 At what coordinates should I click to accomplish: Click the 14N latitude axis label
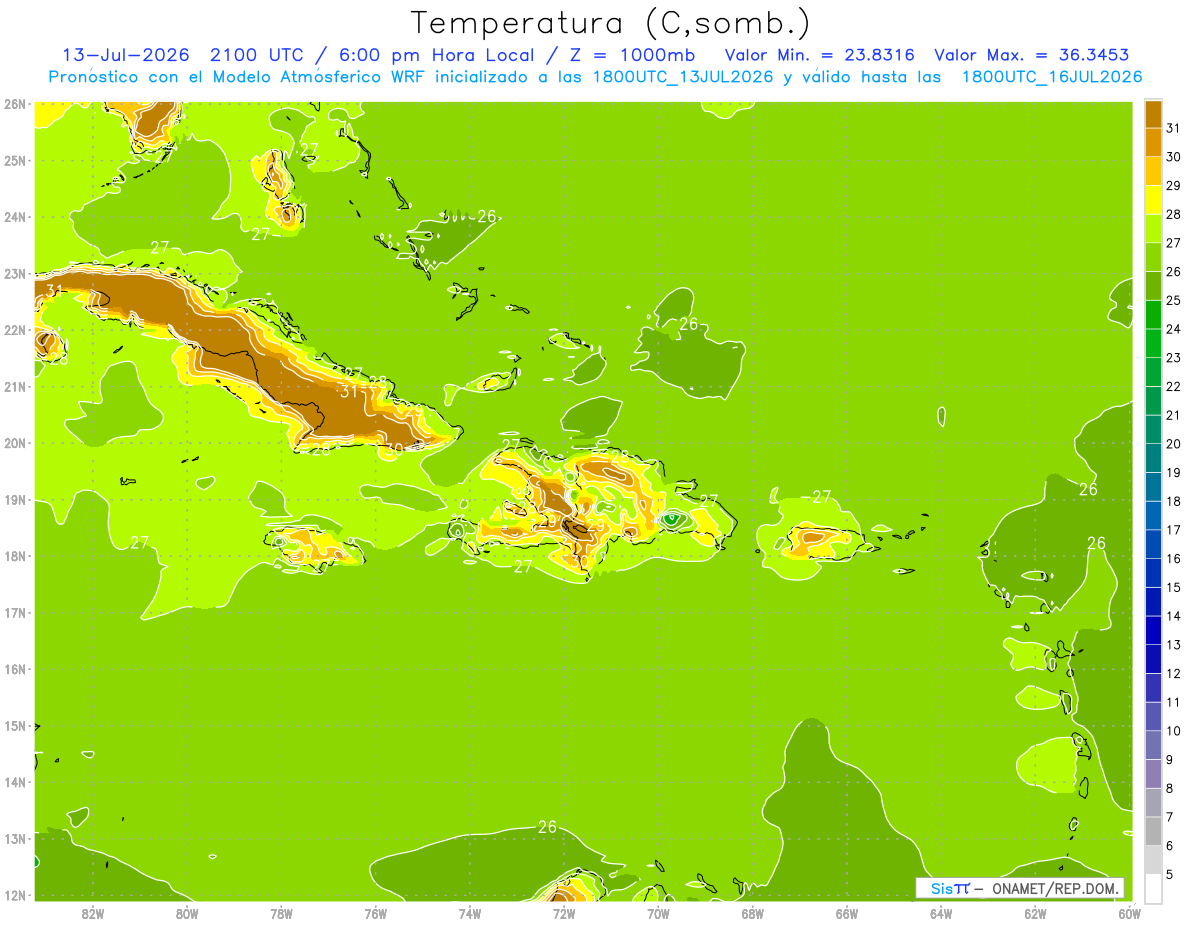(x=14, y=782)
